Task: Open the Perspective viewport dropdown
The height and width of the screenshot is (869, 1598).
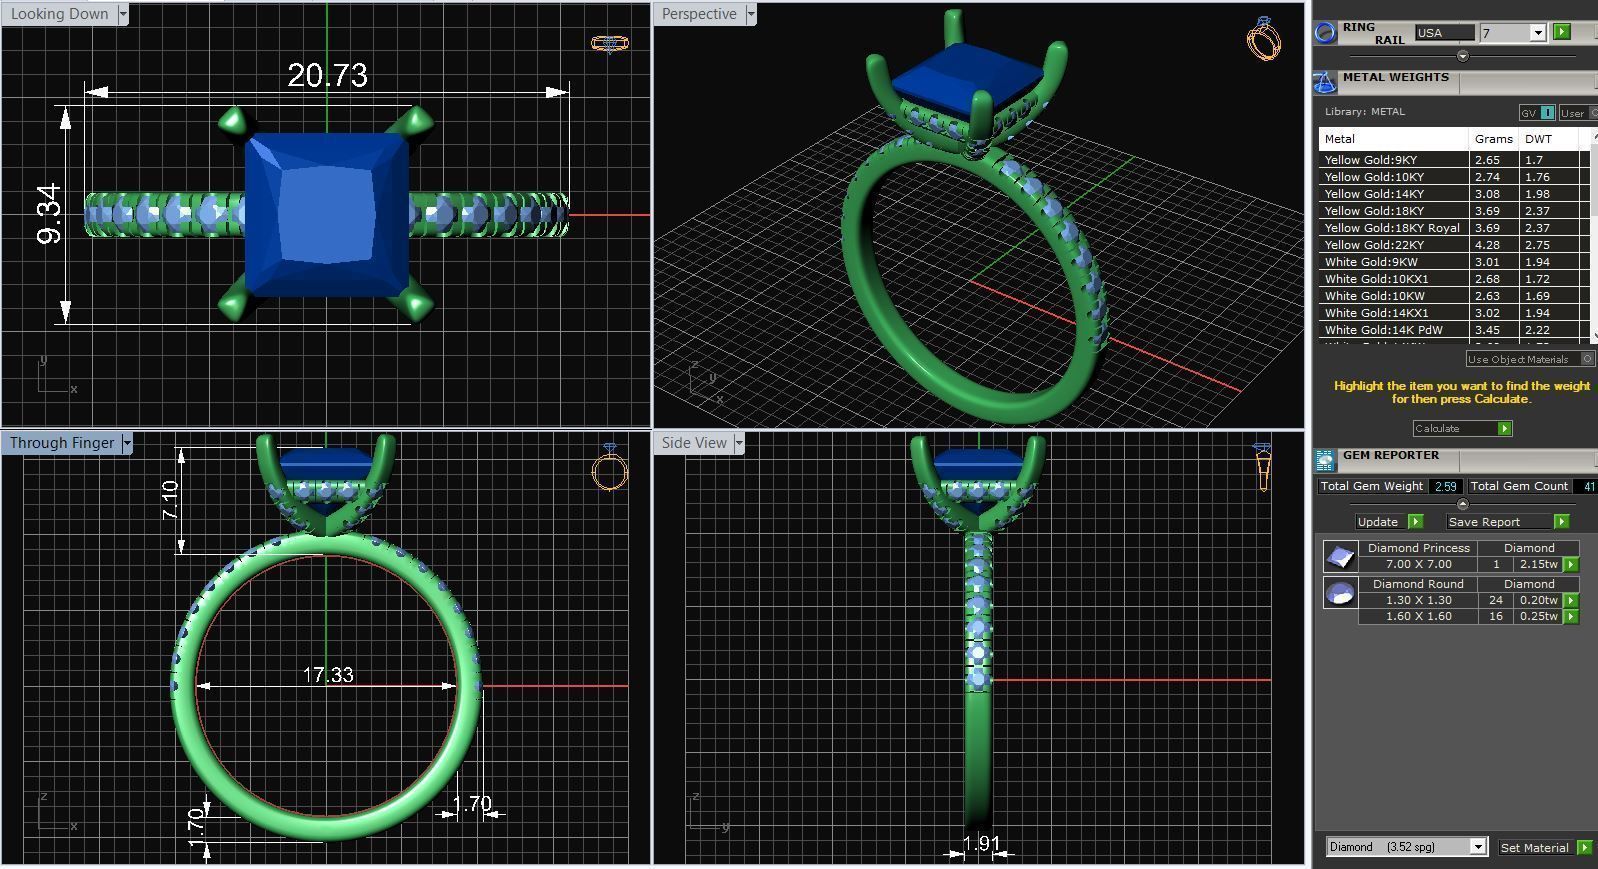Action: pyautogui.click(x=750, y=14)
